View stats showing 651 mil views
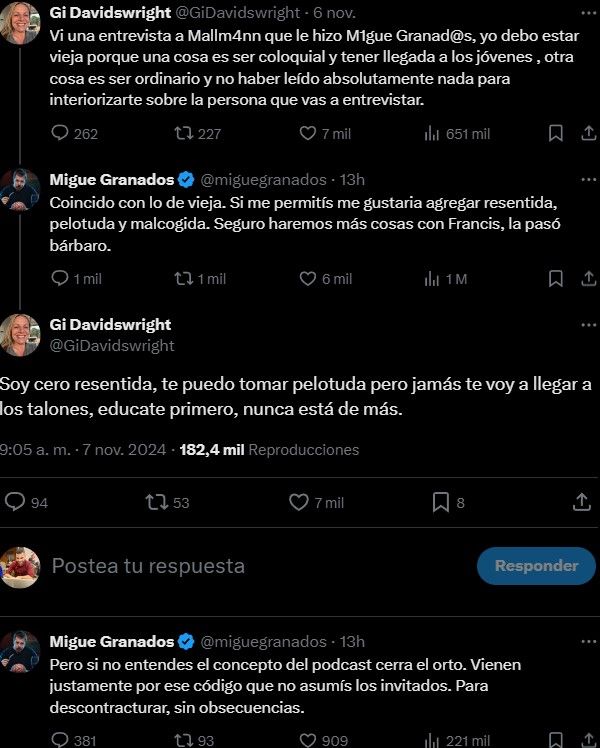The height and width of the screenshot is (748, 600). pos(434,134)
